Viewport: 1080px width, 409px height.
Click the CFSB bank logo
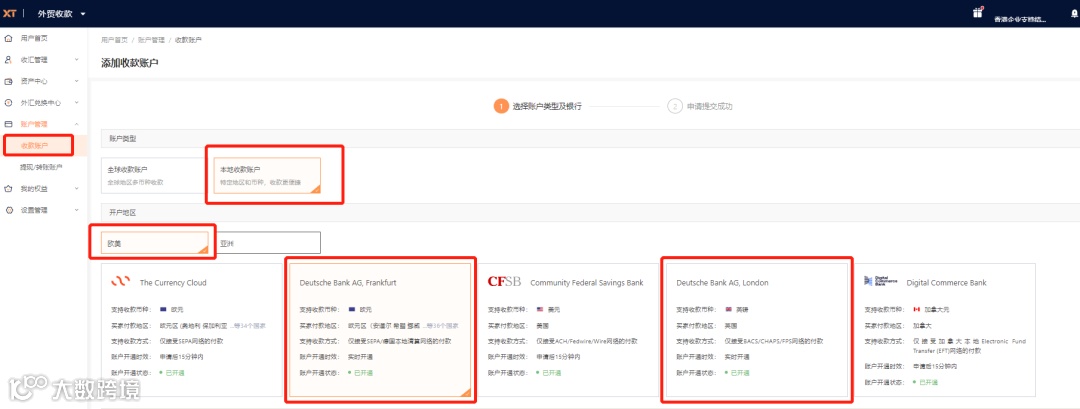click(504, 282)
